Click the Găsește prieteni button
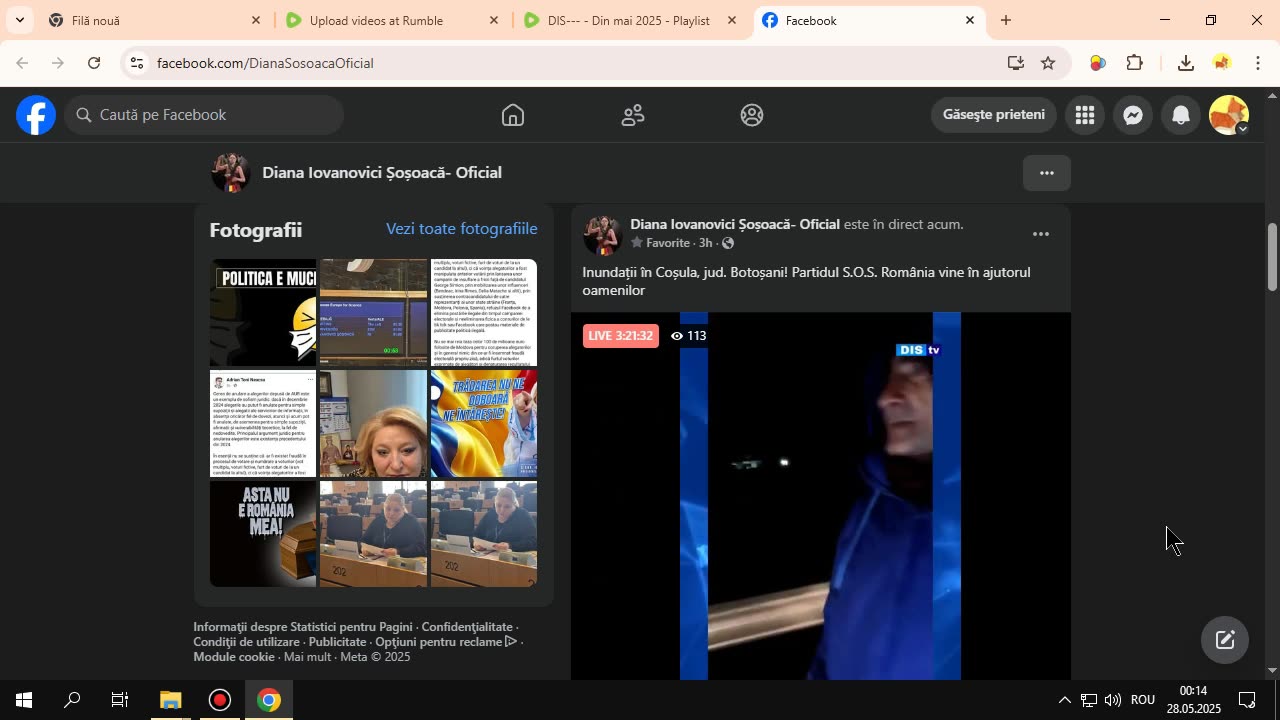1280x720 pixels. pos(994,115)
